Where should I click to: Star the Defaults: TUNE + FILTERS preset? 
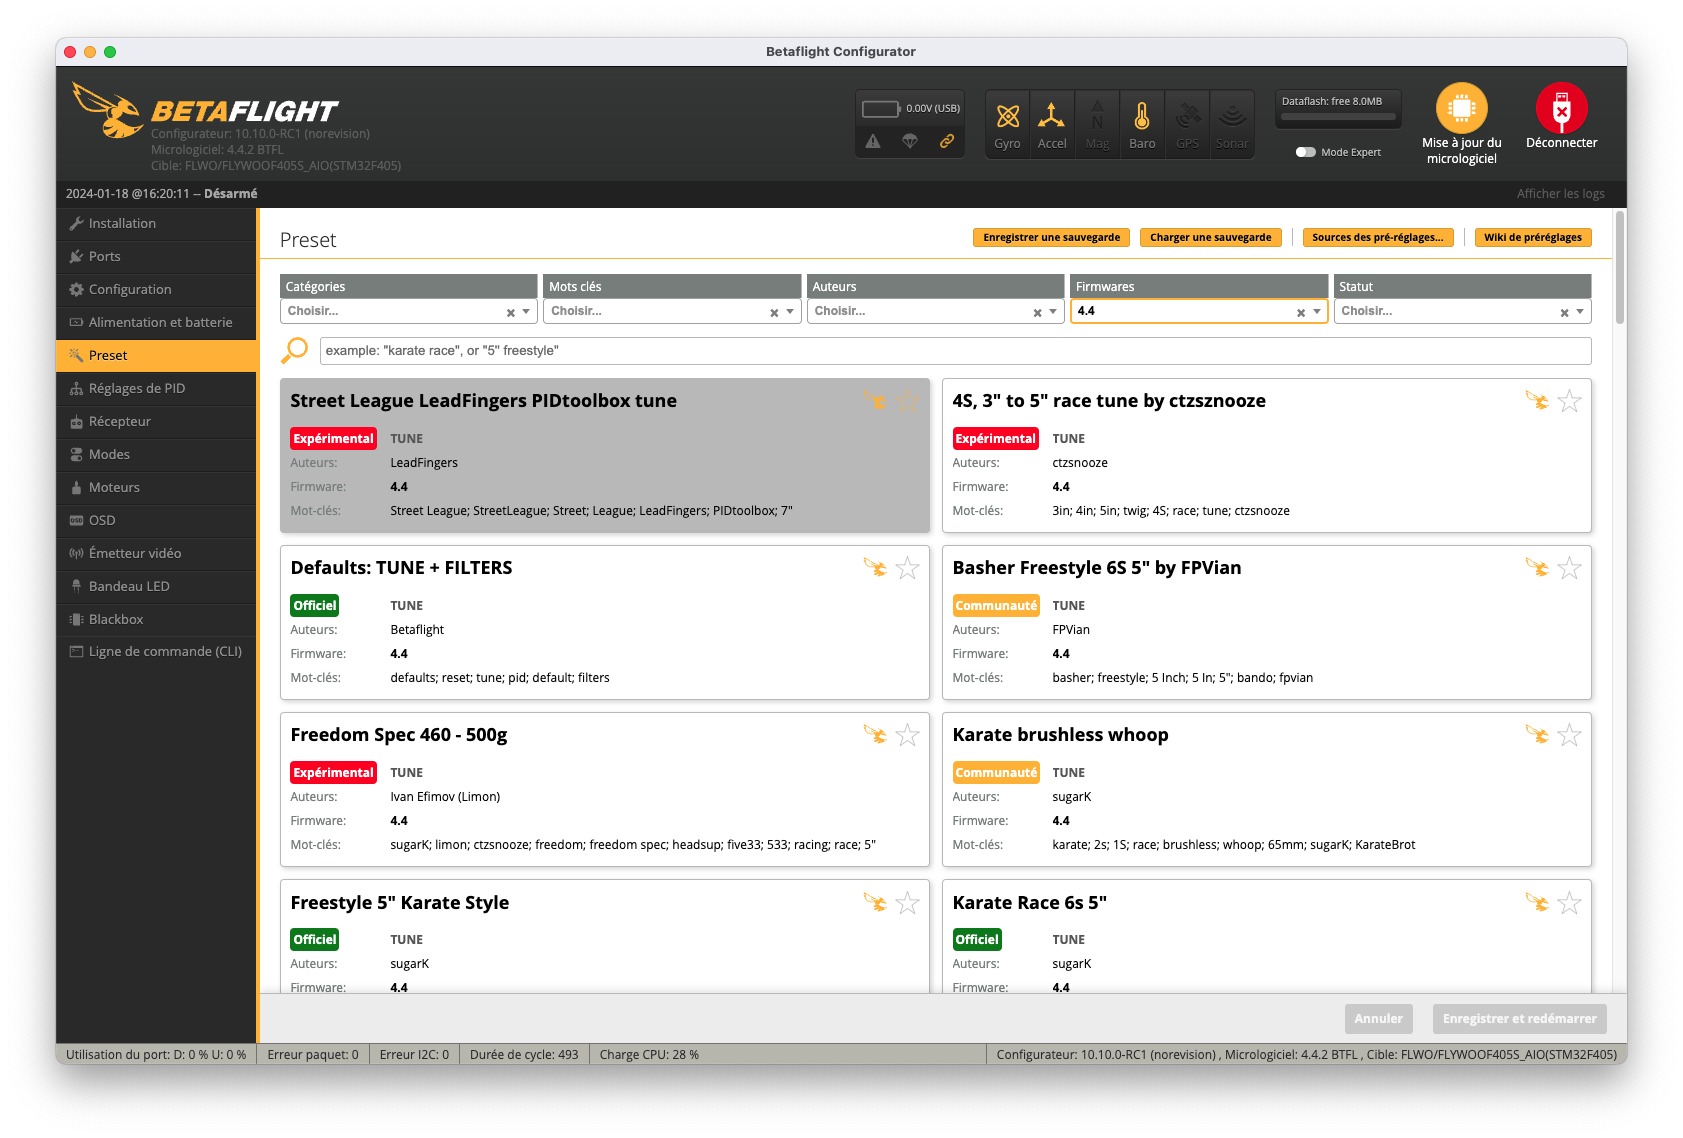[x=907, y=568]
